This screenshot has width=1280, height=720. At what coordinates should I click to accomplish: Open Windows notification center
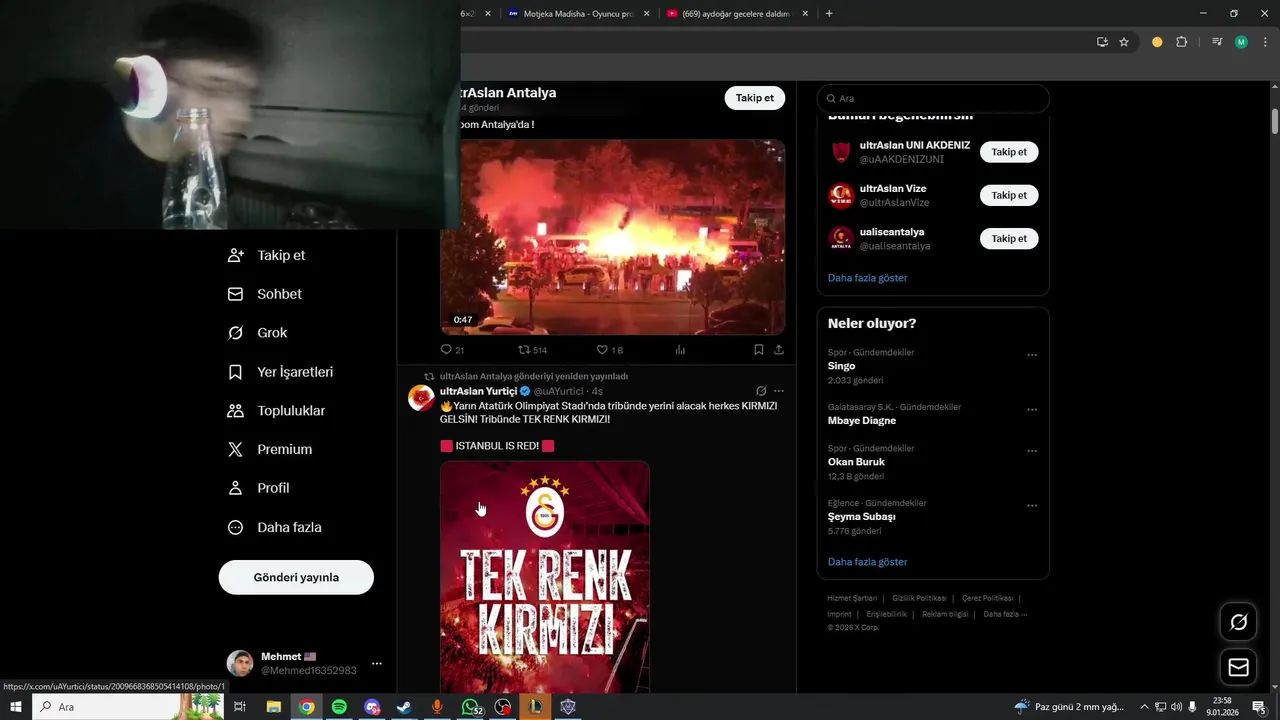[x=1259, y=707]
